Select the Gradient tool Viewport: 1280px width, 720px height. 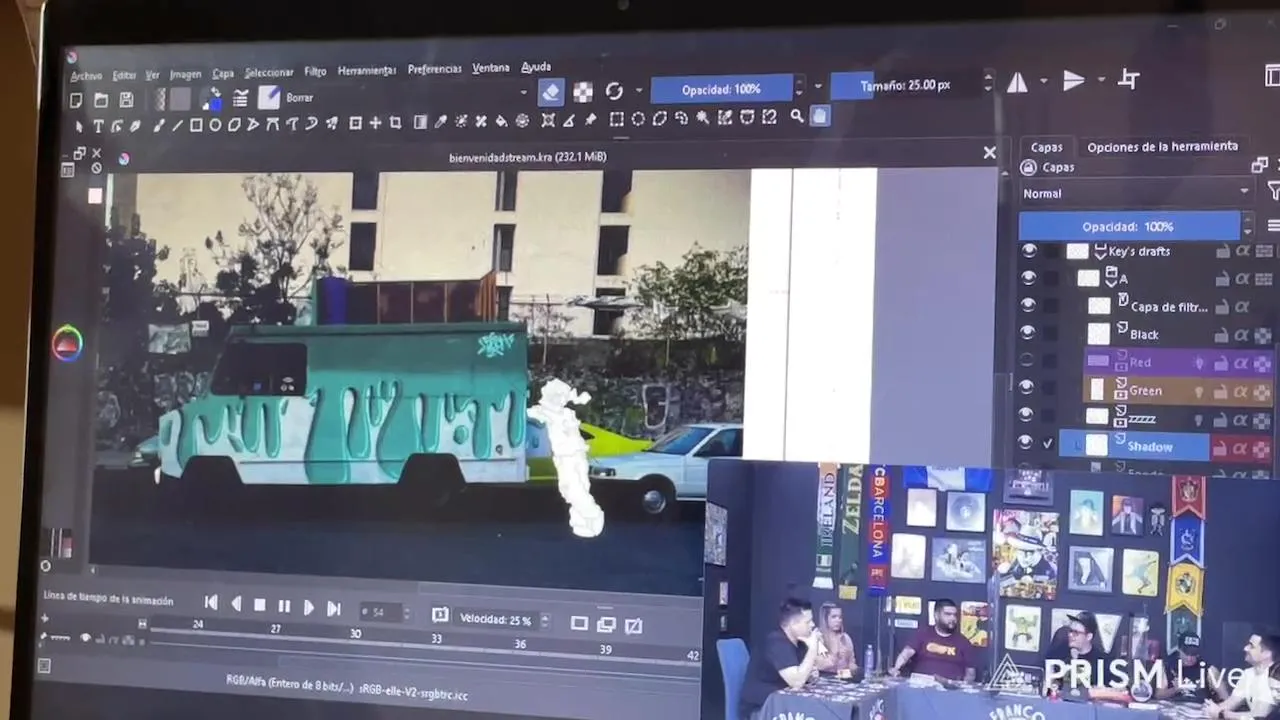click(420, 122)
